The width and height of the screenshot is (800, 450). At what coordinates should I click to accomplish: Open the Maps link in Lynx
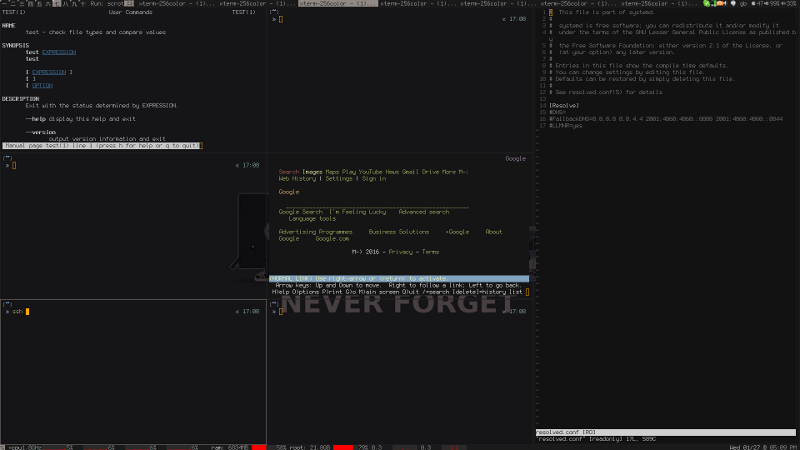tap(332, 172)
